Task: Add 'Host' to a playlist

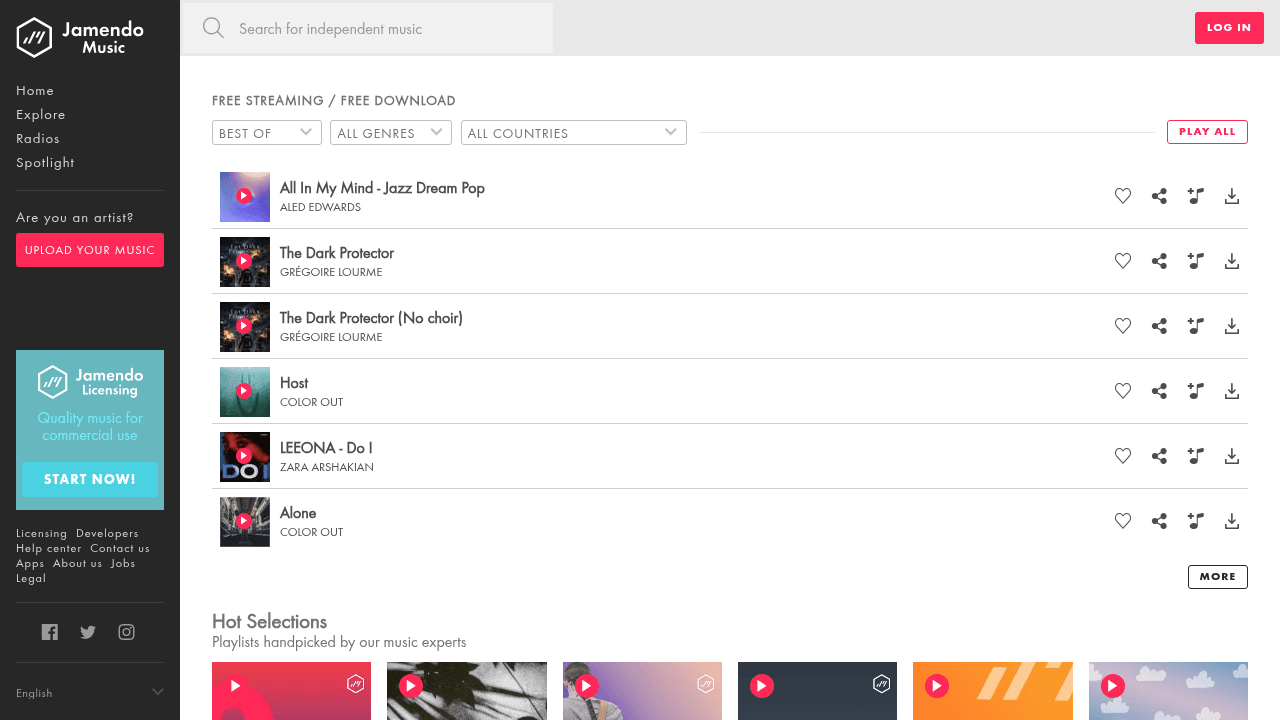Action: click(1195, 391)
